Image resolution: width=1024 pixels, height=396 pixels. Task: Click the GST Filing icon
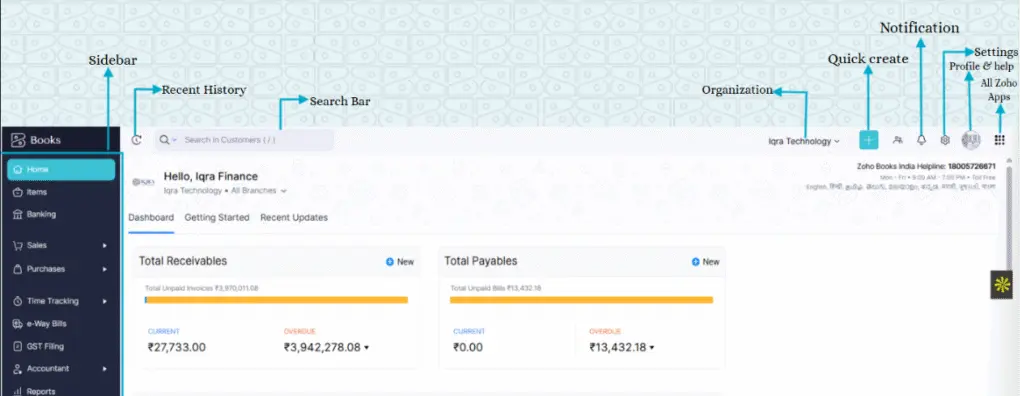(x=18, y=346)
